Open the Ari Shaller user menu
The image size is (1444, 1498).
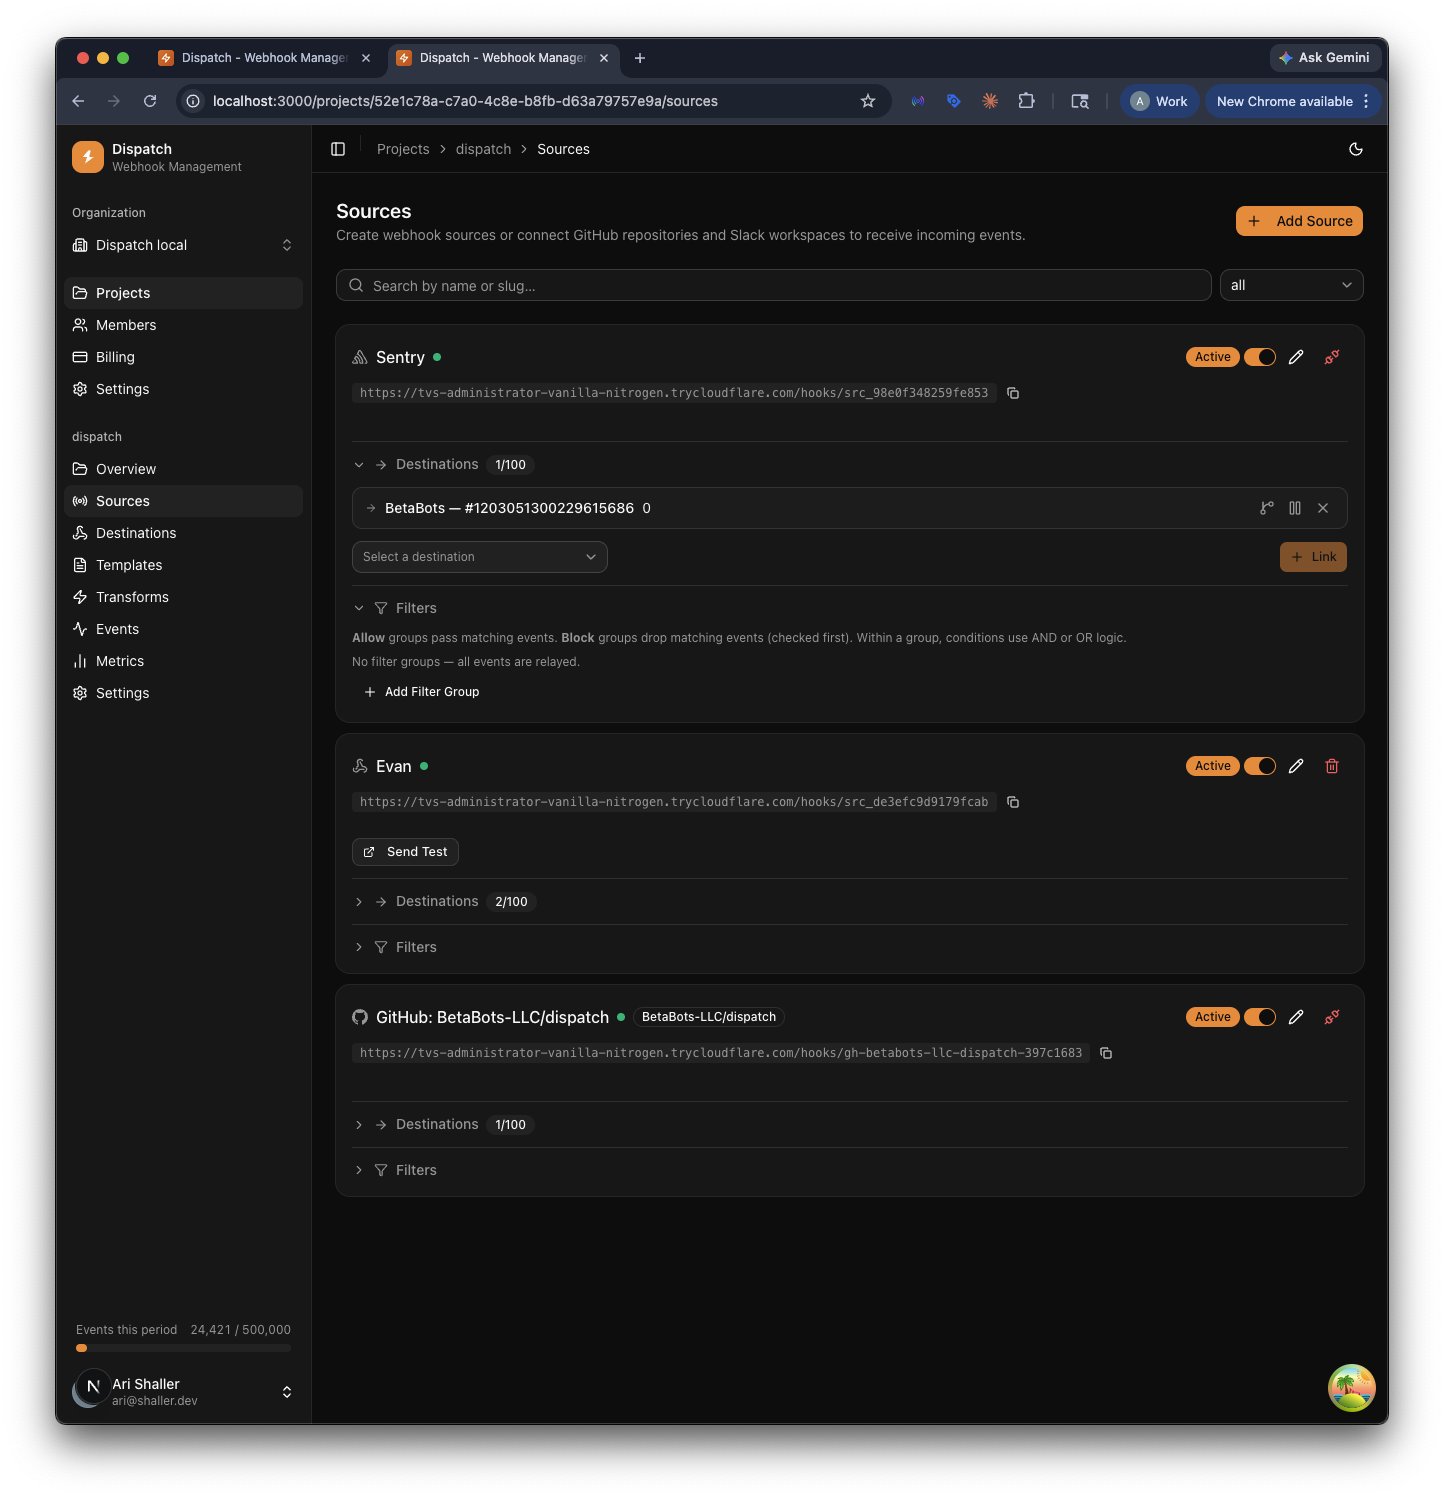[184, 1391]
